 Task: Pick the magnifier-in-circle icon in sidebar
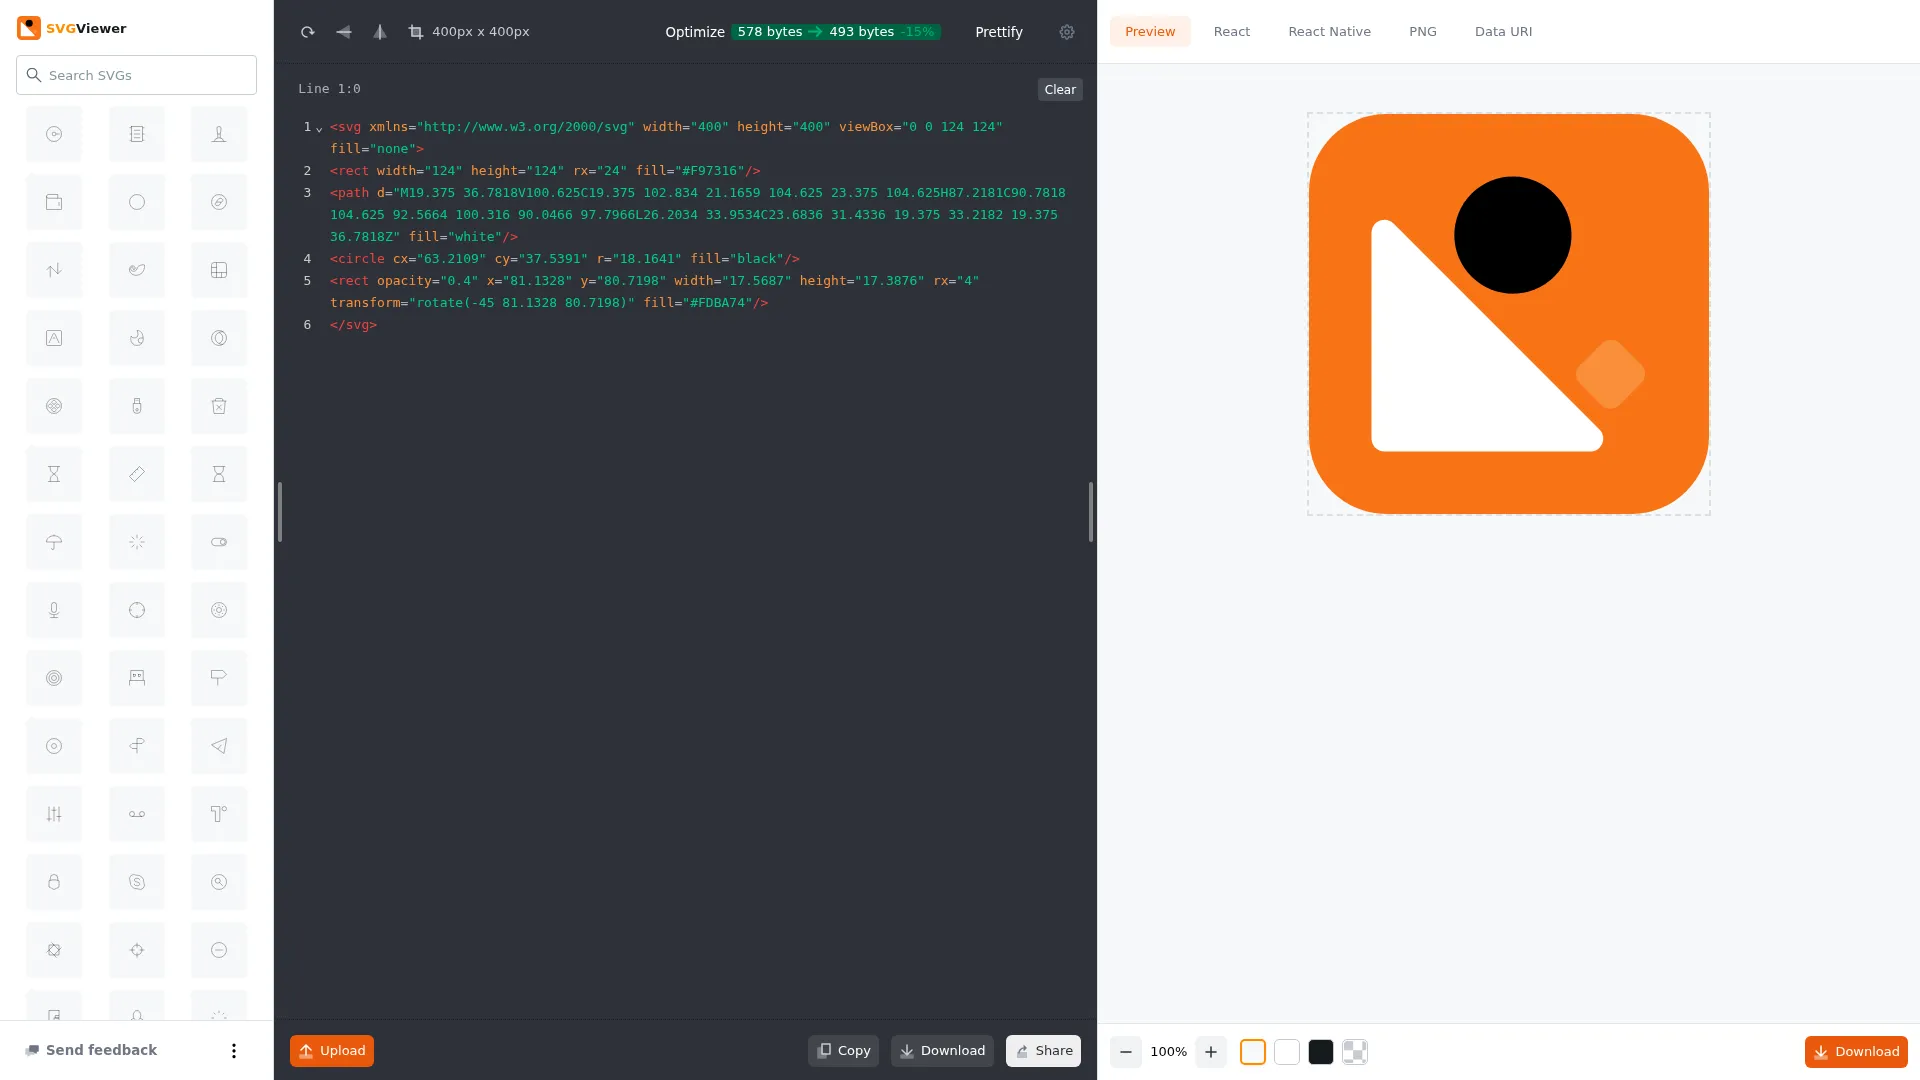tap(219, 882)
